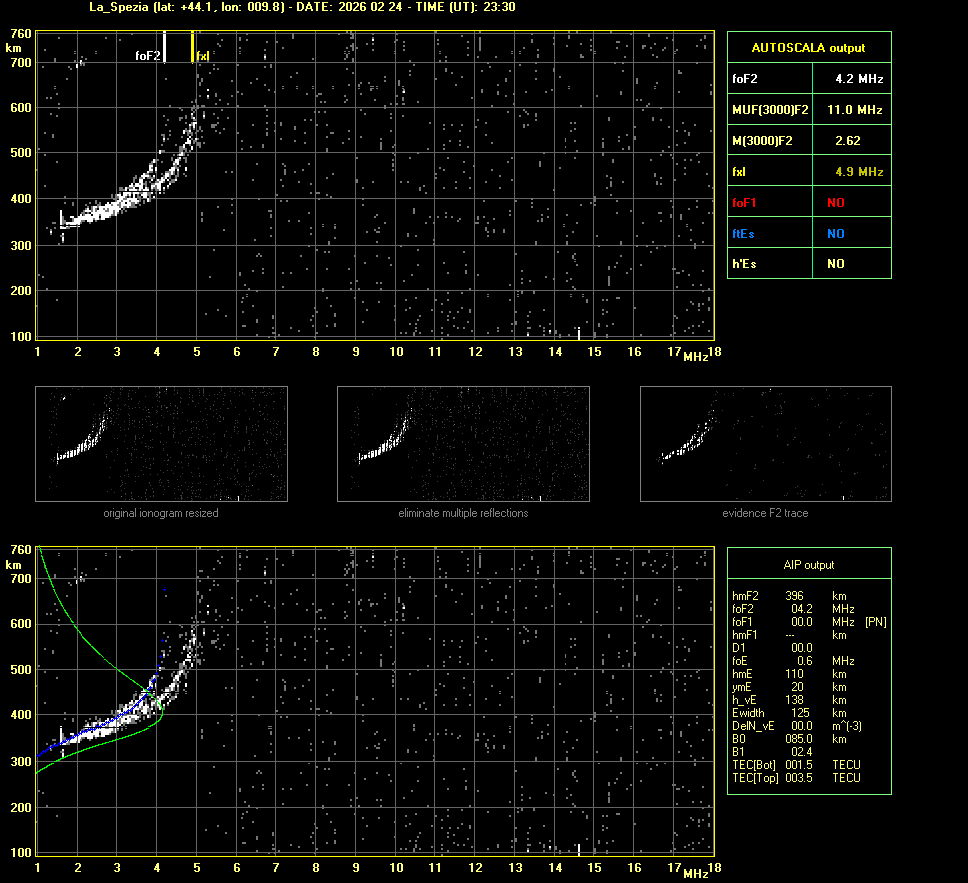Select the yellow fxI 4.9 MHz row
Viewport: 968px width, 883px height.
[808, 171]
